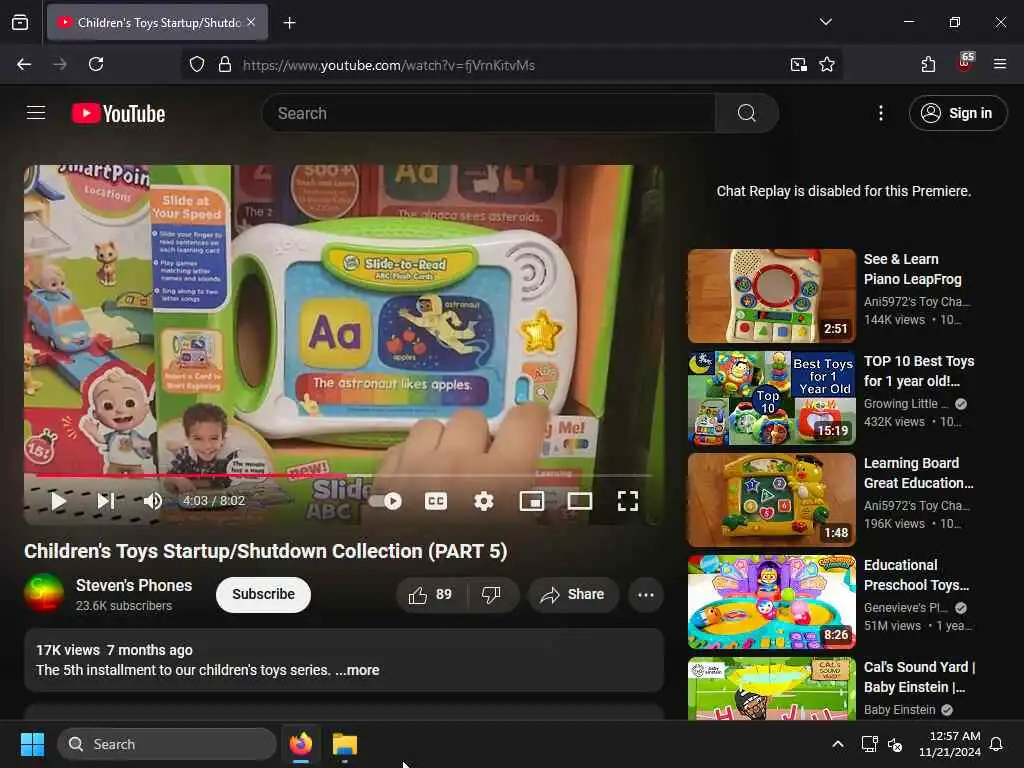Share this video

(x=573, y=594)
